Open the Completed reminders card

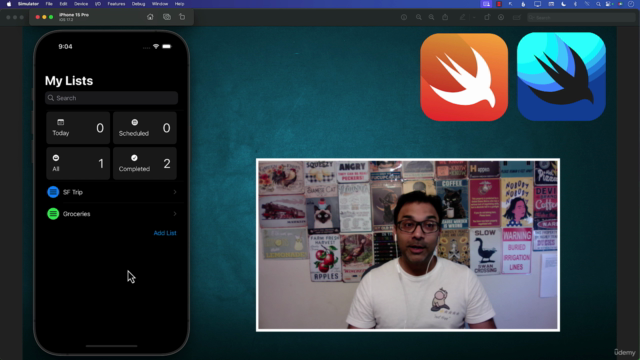[x=145, y=163]
